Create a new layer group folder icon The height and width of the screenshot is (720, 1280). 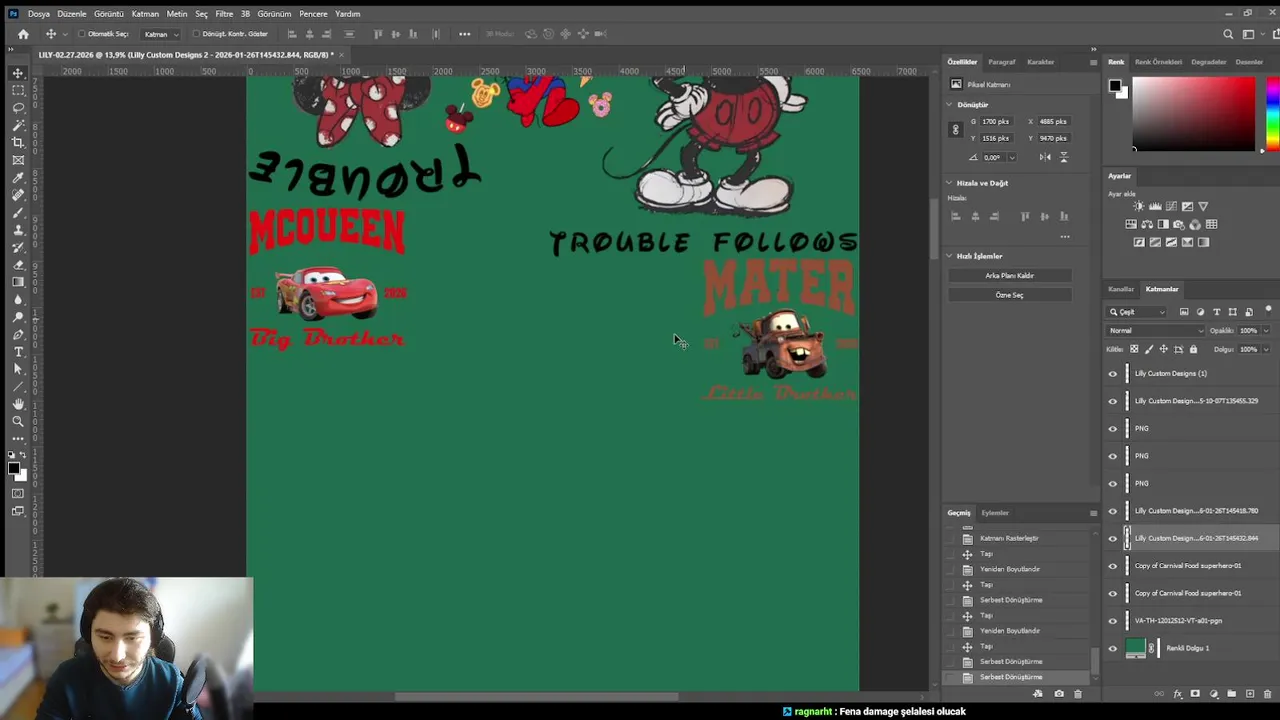tap(1231, 694)
